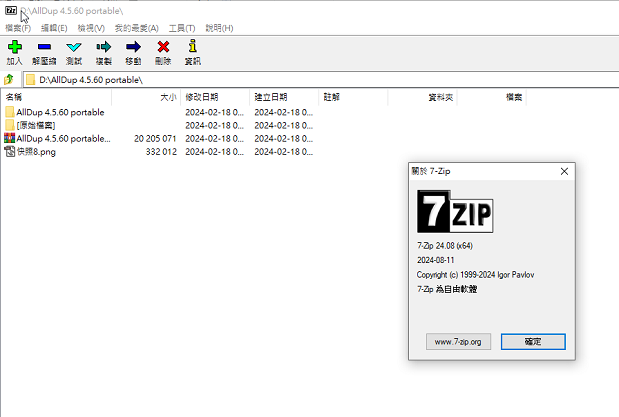Sort by the Created date (建立日期) column header

(x=284, y=97)
